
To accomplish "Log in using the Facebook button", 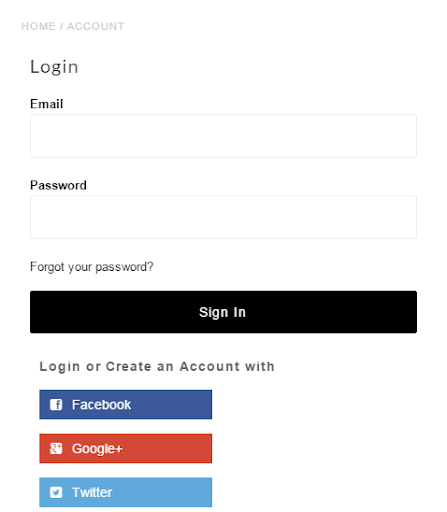I will point(126,405).
